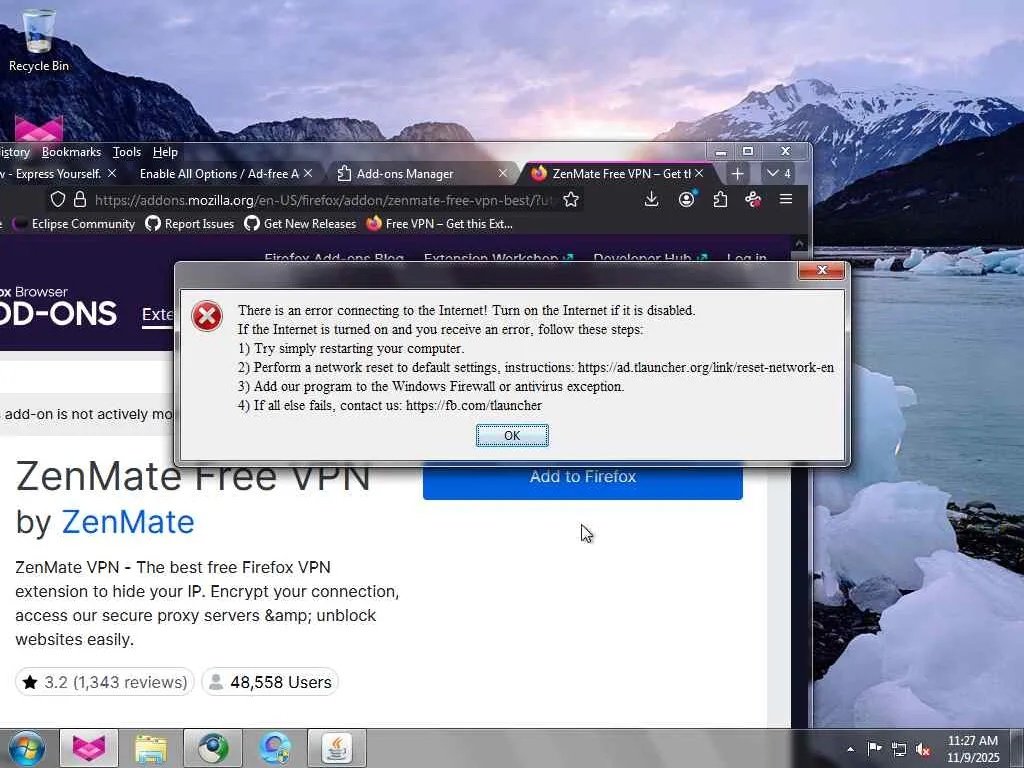
Task: Click the address bar URL field
Action: coord(323,200)
